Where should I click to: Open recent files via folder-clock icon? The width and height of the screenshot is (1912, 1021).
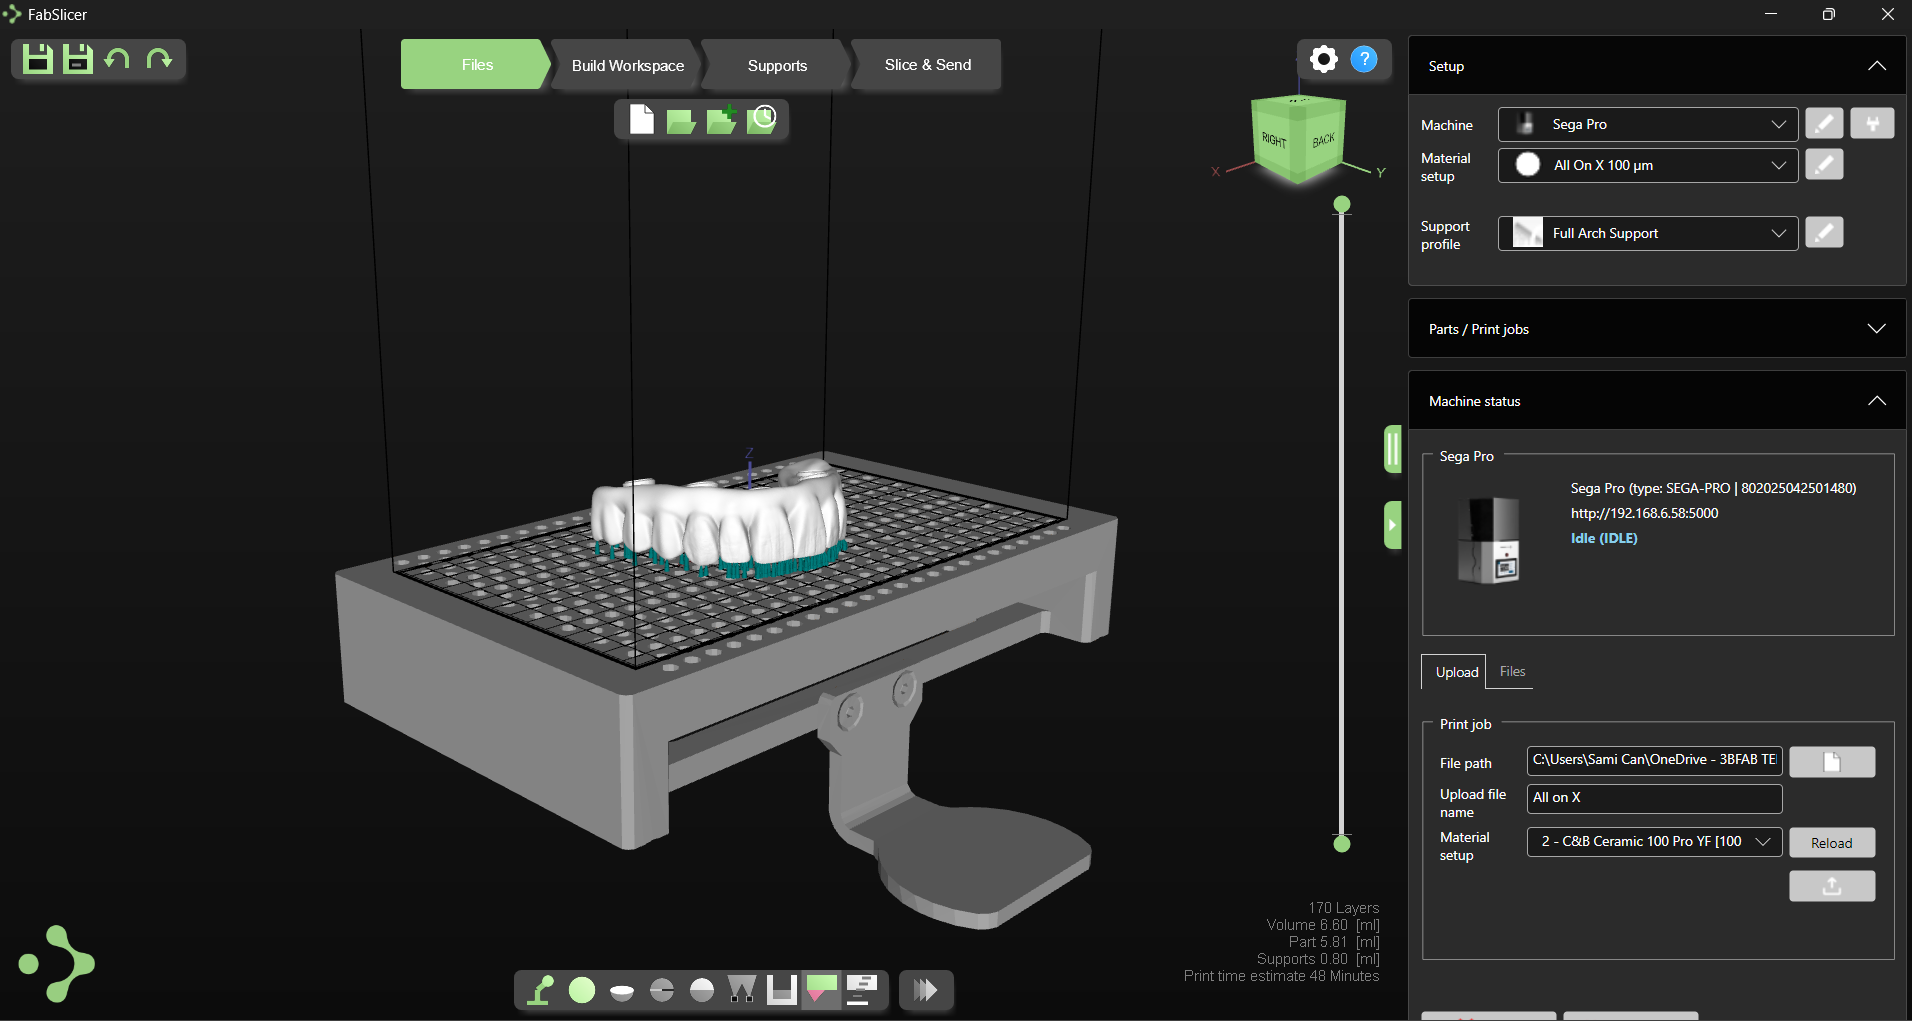pyautogui.click(x=762, y=120)
